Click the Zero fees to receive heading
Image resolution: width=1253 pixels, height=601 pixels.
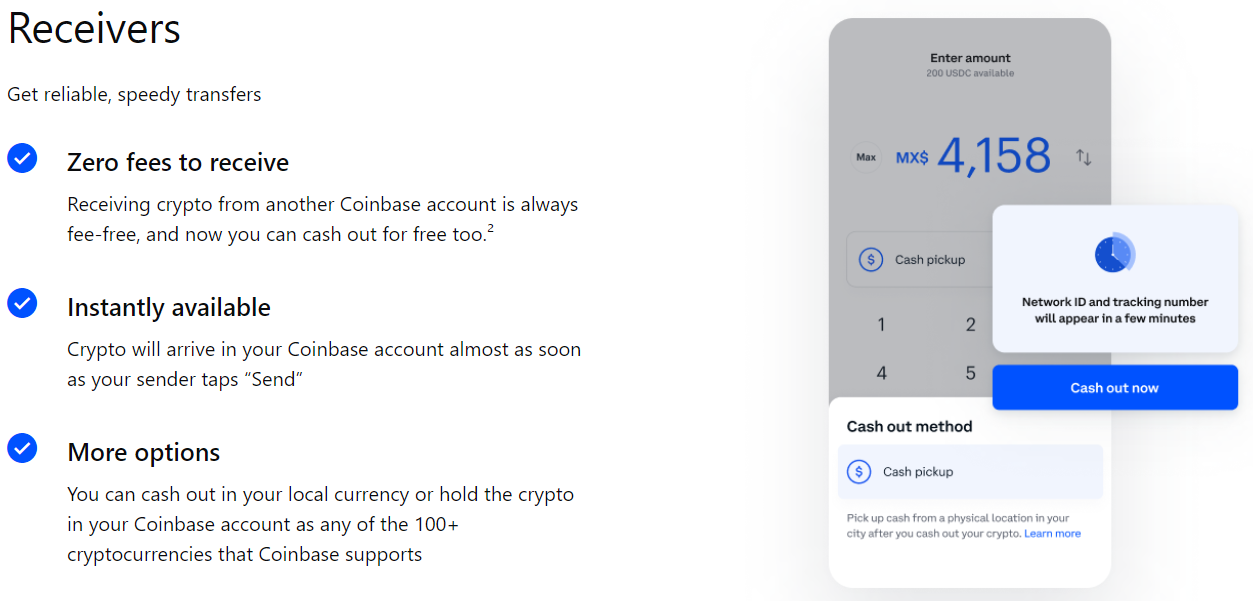tap(178, 162)
